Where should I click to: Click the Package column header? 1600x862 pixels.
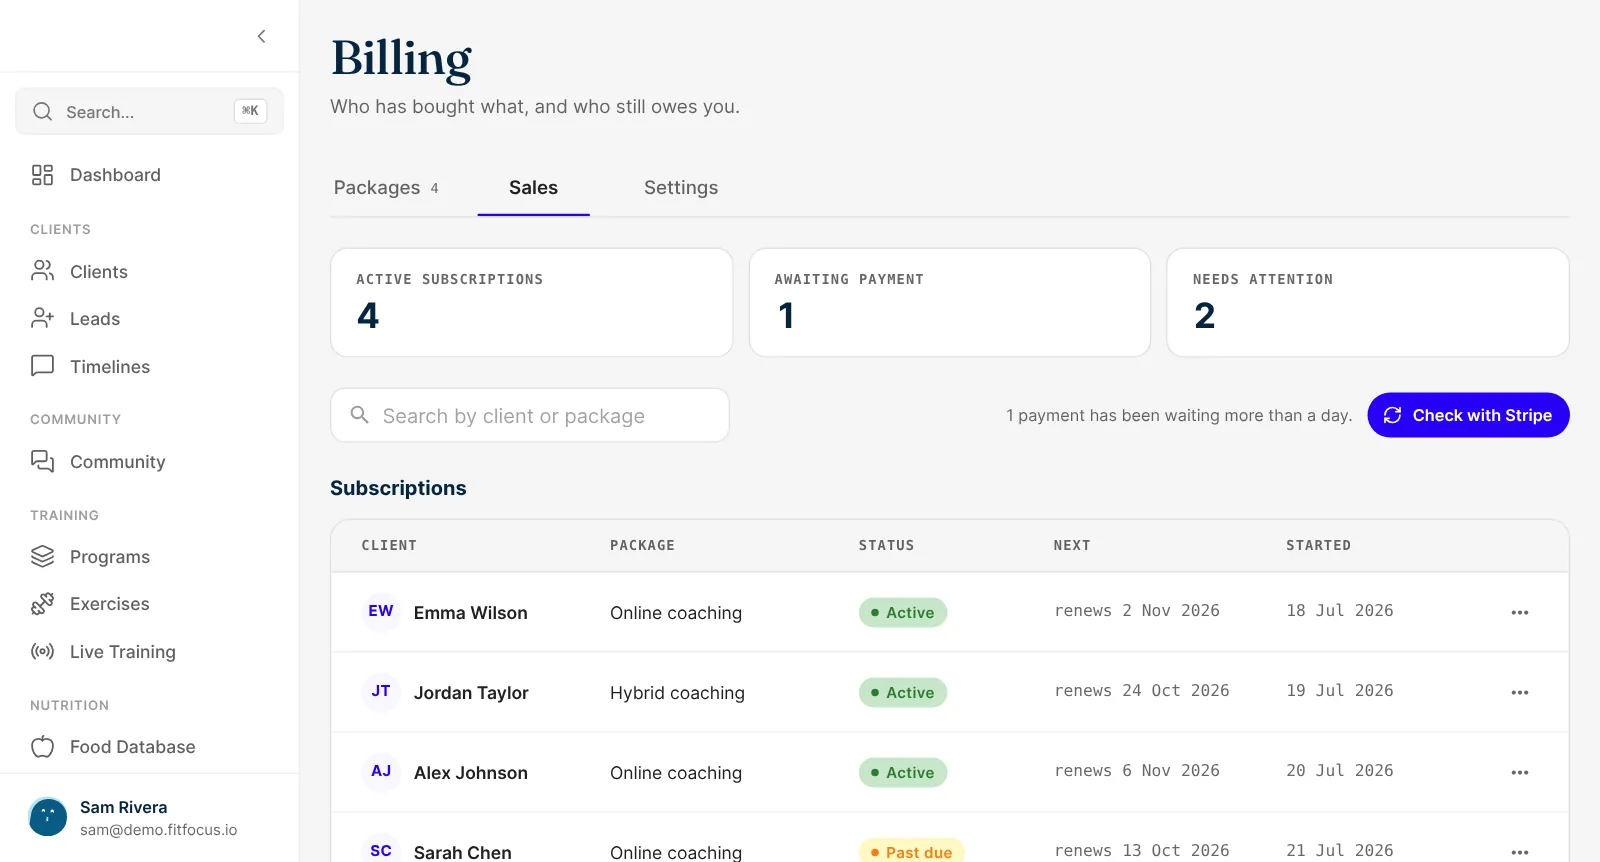coord(642,545)
